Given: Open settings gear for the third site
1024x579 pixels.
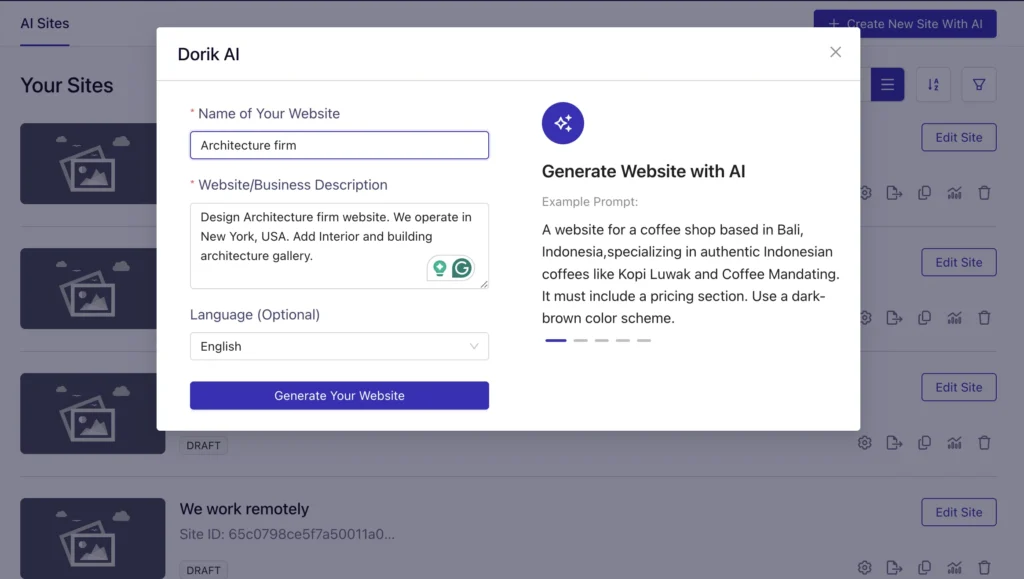Looking at the screenshot, I should point(865,443).
